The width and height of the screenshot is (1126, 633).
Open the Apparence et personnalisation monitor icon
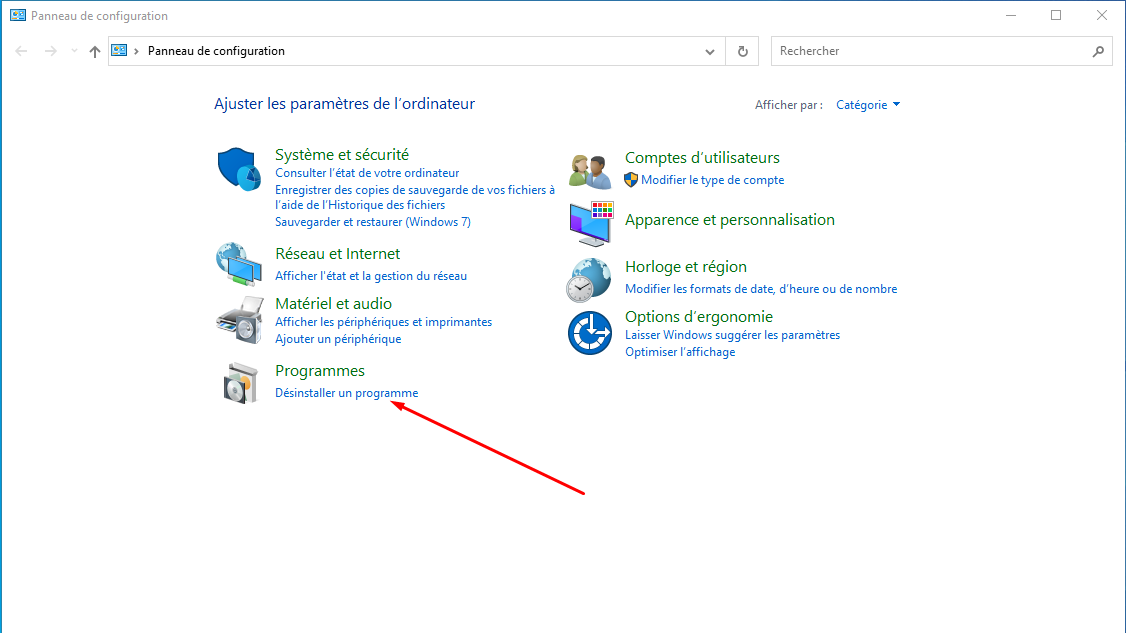591,223
